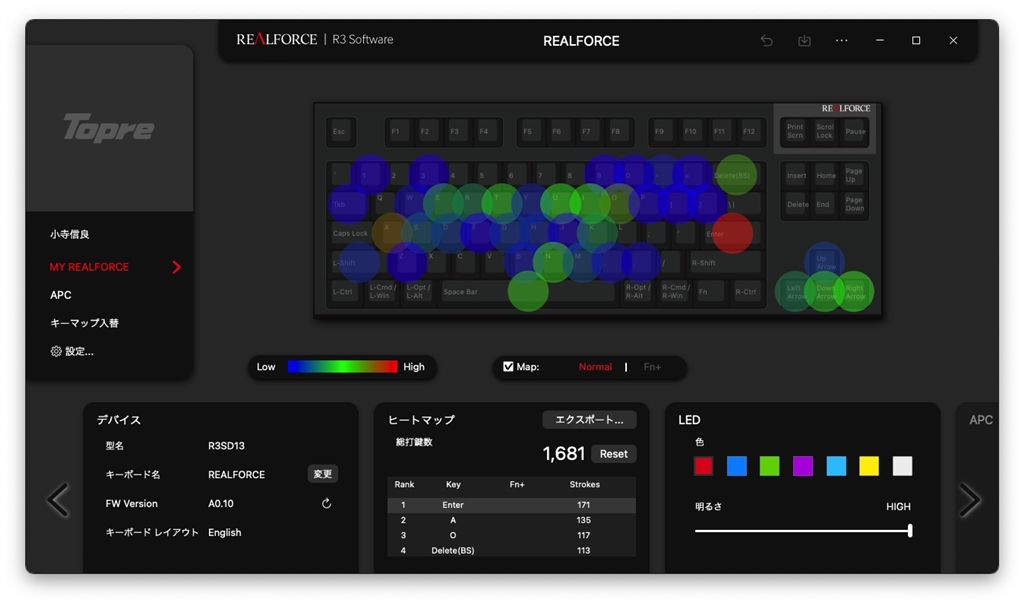Screen dimensions: 1024x605
Task: Toggle the Map checkbox
Action: pyautogui.click(x=508, y=367)
